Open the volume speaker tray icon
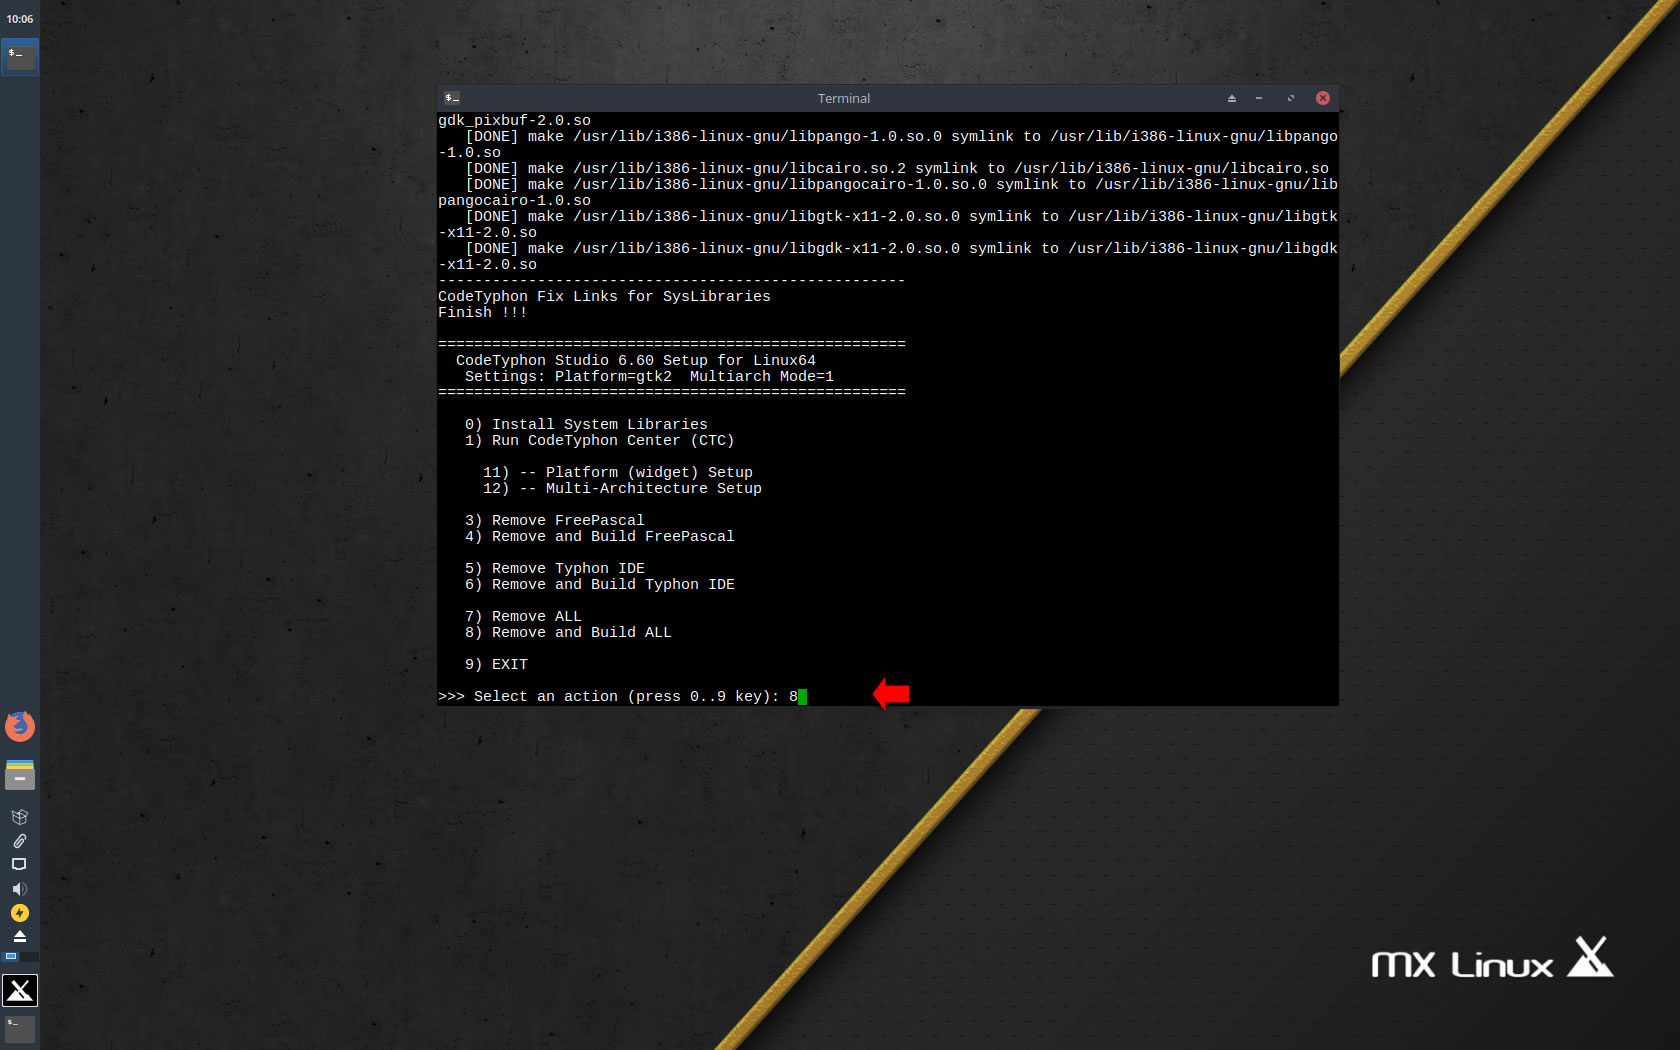Viewport: 1680px width, 1050px height. [x=19, y=889]
